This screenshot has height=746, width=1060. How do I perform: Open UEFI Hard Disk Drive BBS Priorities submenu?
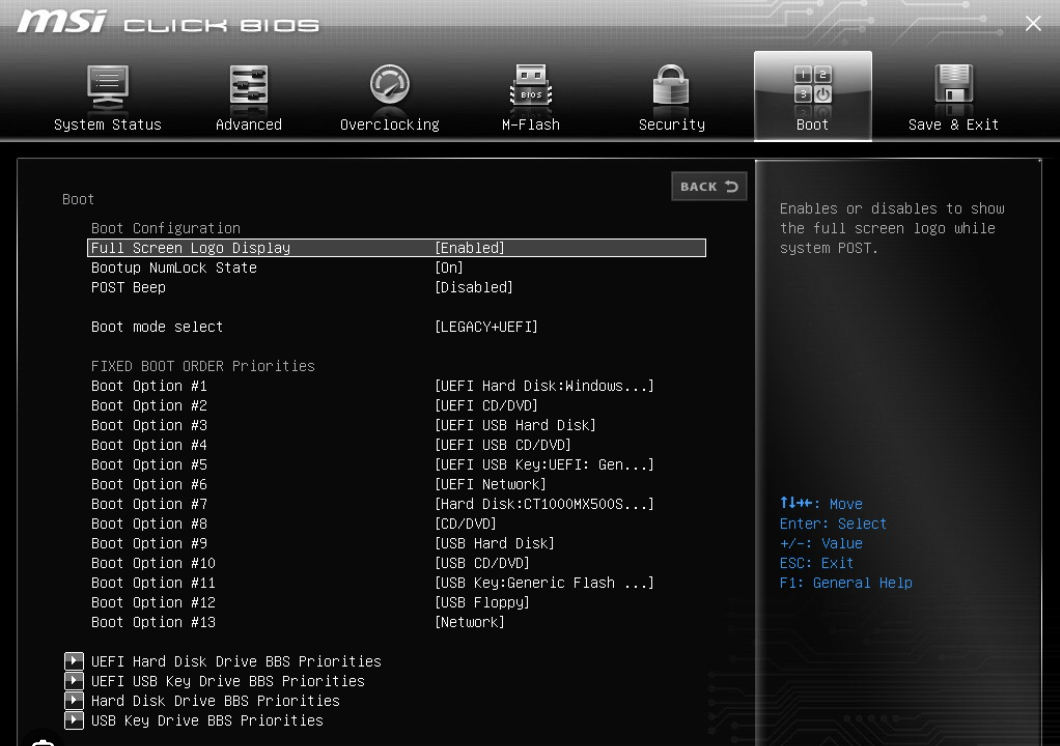click(x=236, y=662)
